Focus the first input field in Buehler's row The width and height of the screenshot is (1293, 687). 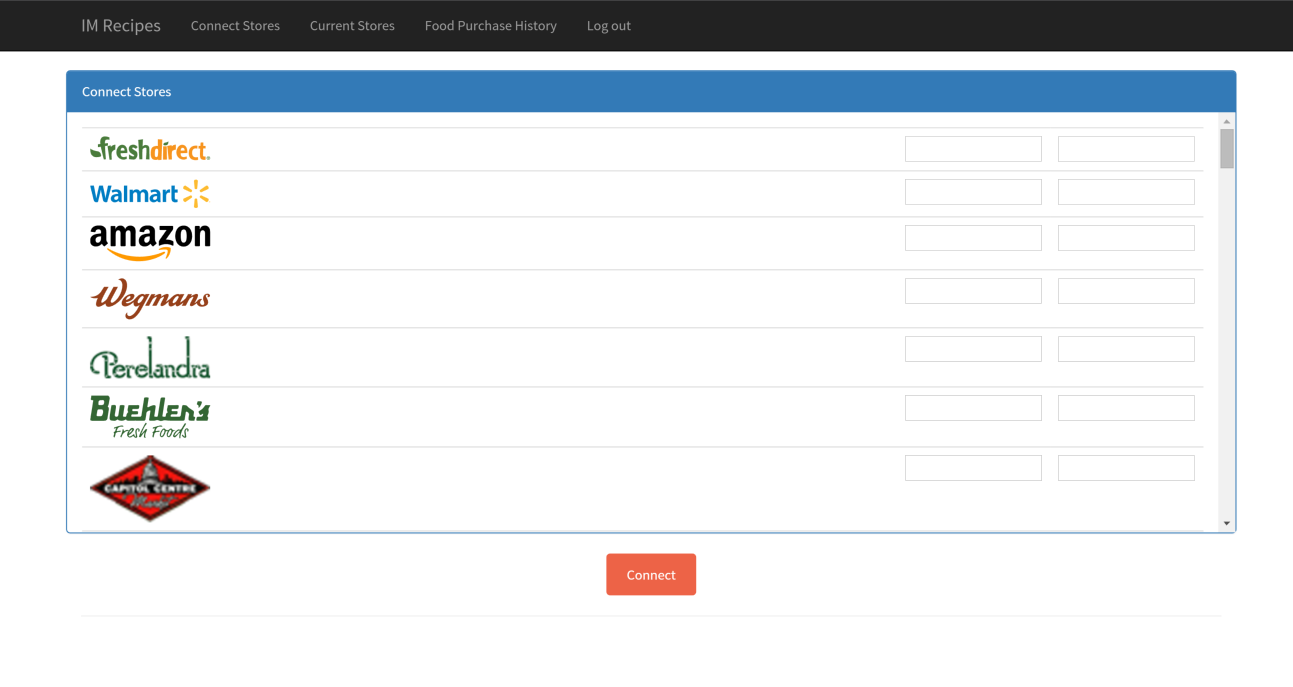[973, 408]
